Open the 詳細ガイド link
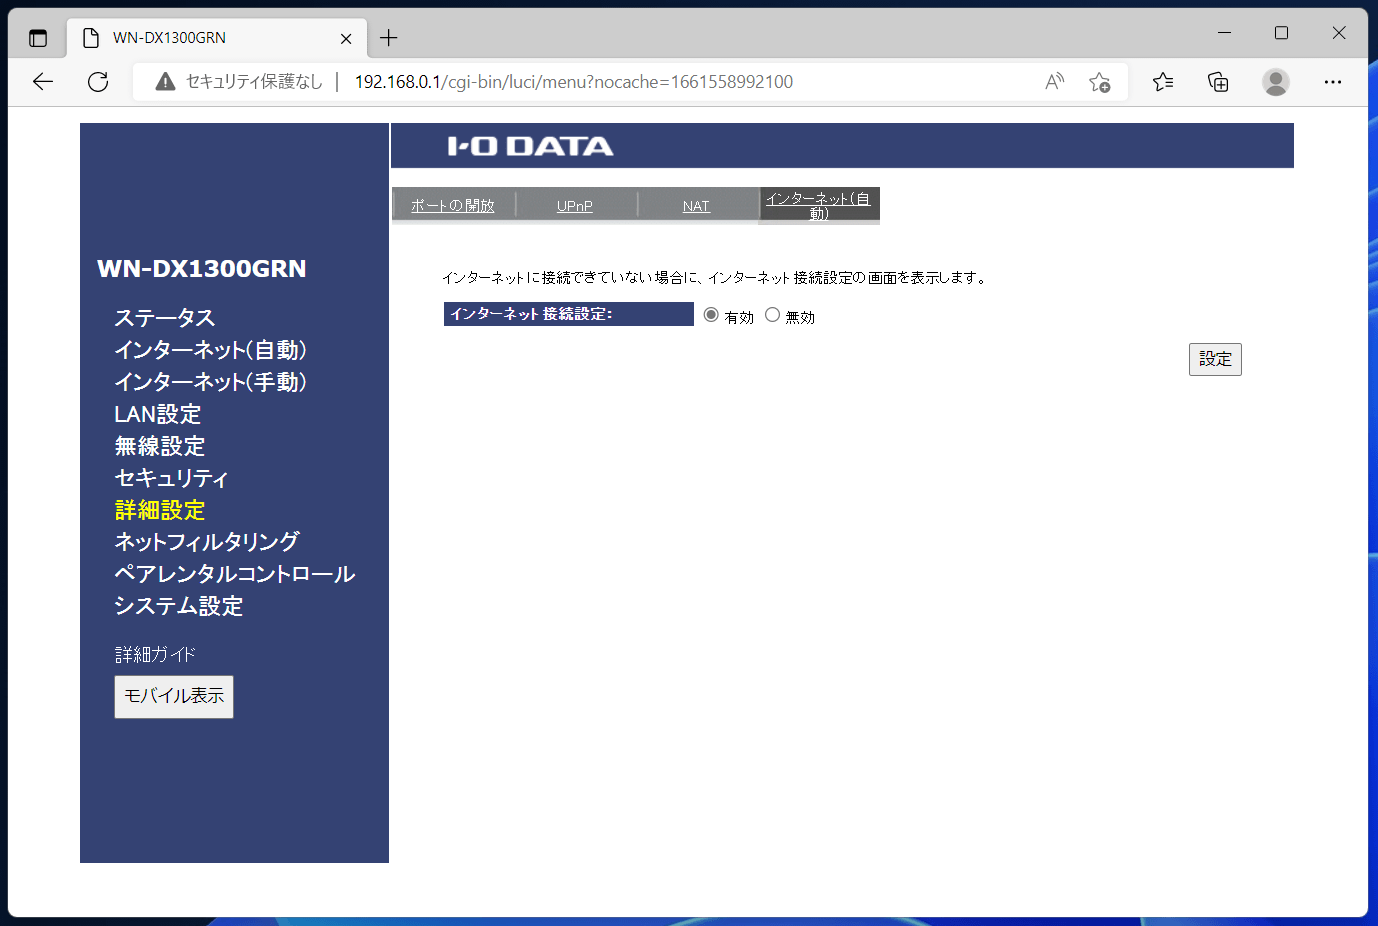The image size is (1378, 926). click(155, 655)
